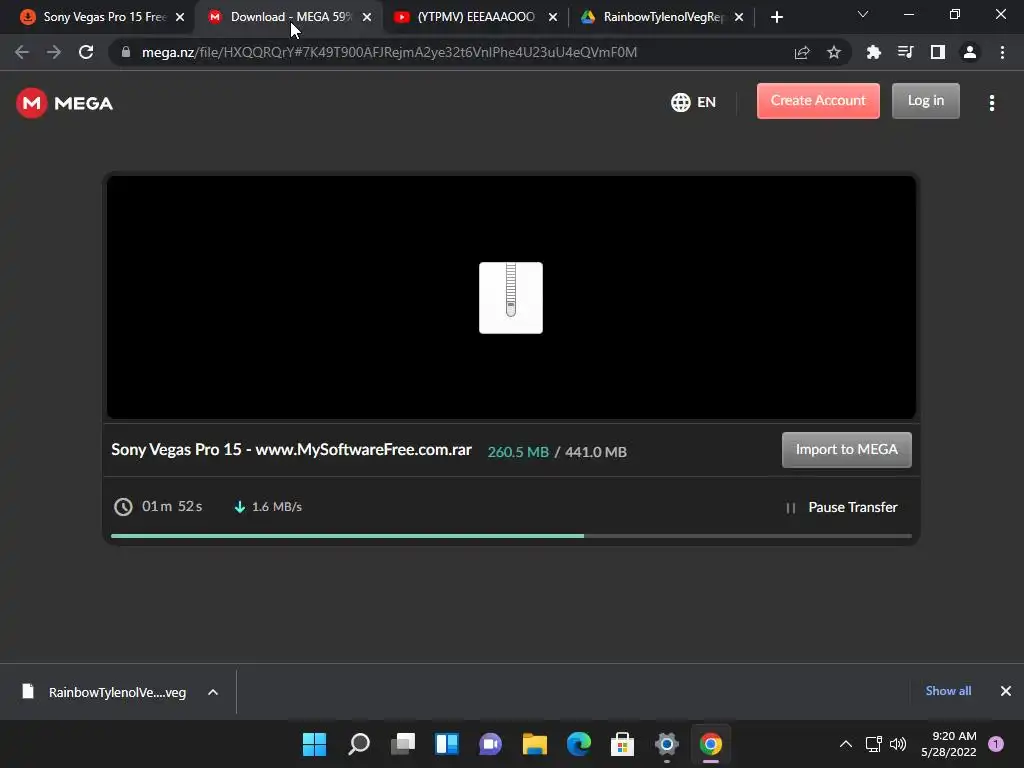This screenshot has height=768, width=1024.
Task: Launch Microsoft Edge from the taskbar
Action: point(578,744)
